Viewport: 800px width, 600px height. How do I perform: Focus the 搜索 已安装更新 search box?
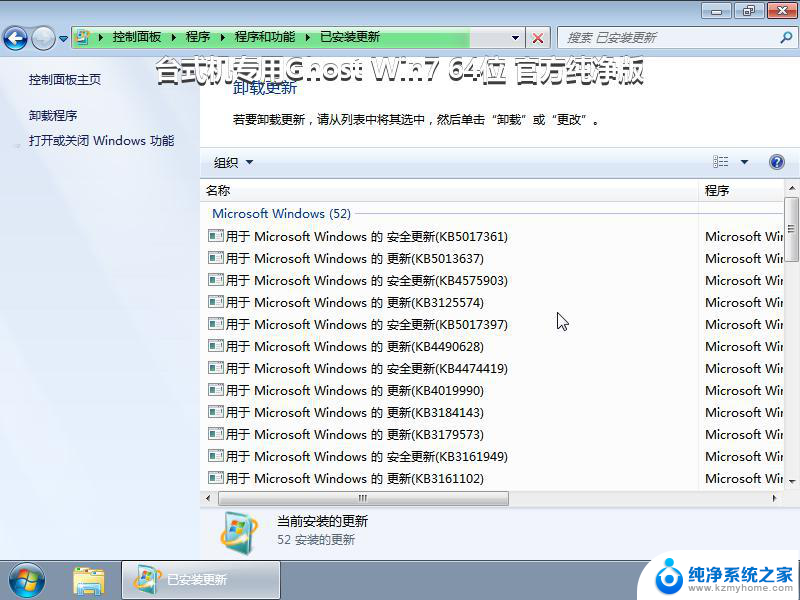coord(668,38)
